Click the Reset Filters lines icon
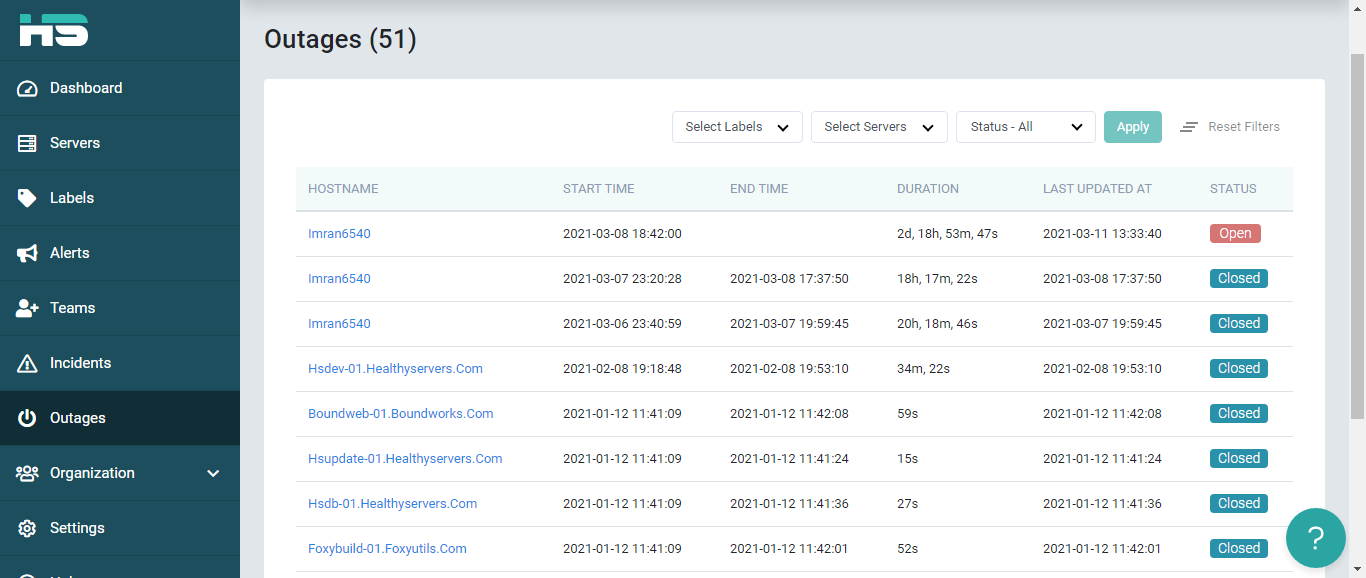Viewport: 1366px width, 578px height. (x=1189, y=127)
